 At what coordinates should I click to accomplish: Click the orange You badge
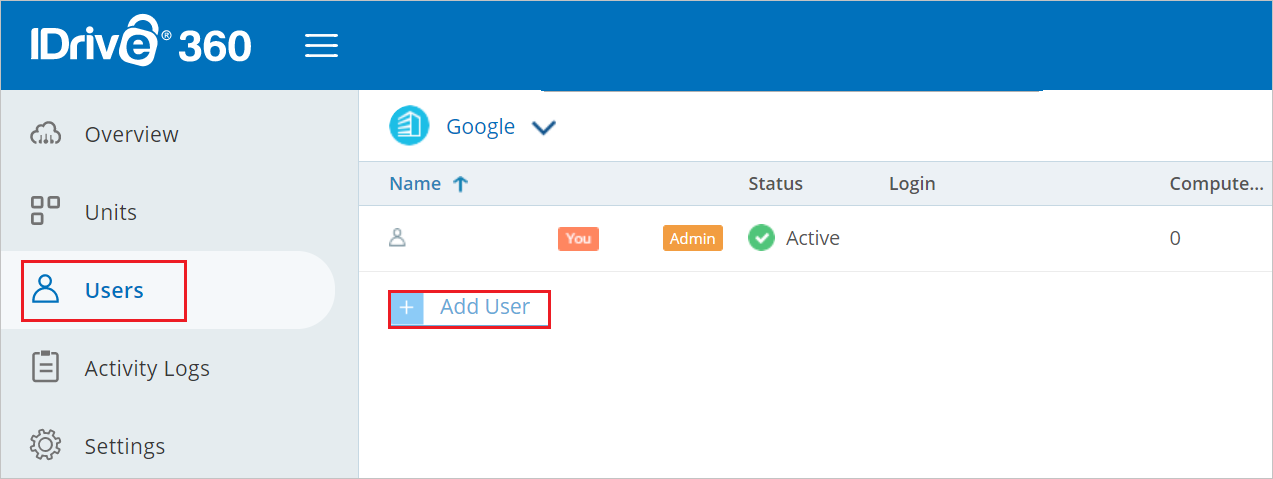(578, 238)
